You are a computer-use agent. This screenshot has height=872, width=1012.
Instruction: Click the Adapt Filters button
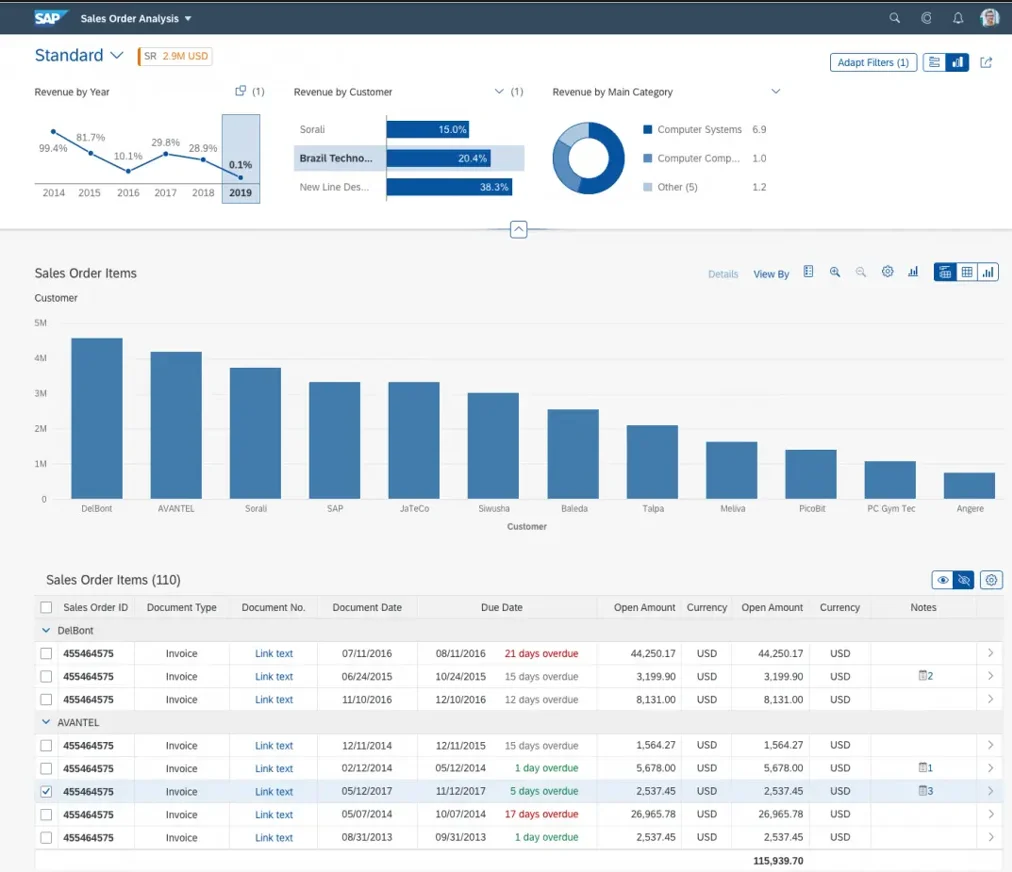(873, 62)
